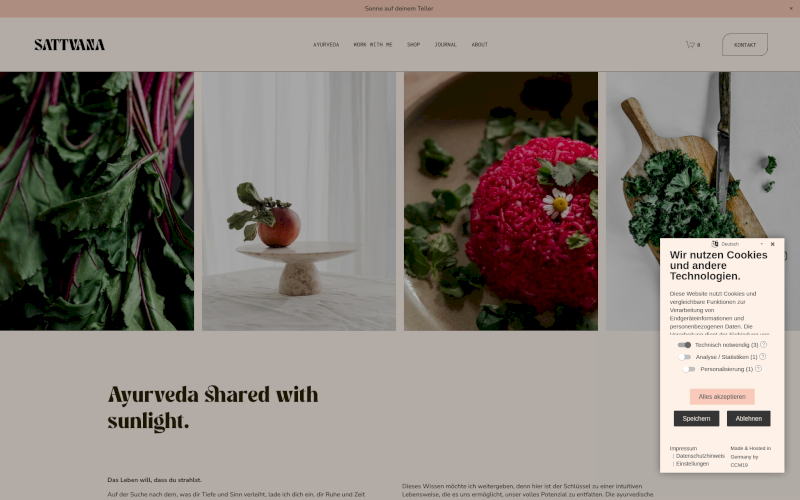The image size is (800, 500).
Task: Click Alles akzeptieren button
Action: point(722,396)
